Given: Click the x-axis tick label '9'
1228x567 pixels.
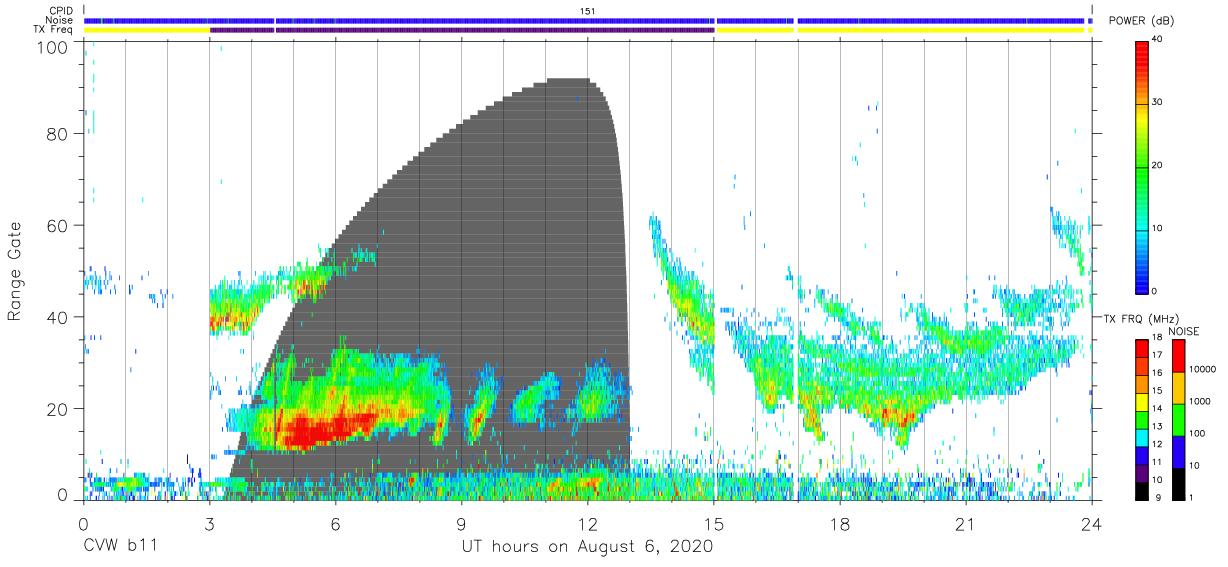Looking at the screenshot, I should (461, 524).
